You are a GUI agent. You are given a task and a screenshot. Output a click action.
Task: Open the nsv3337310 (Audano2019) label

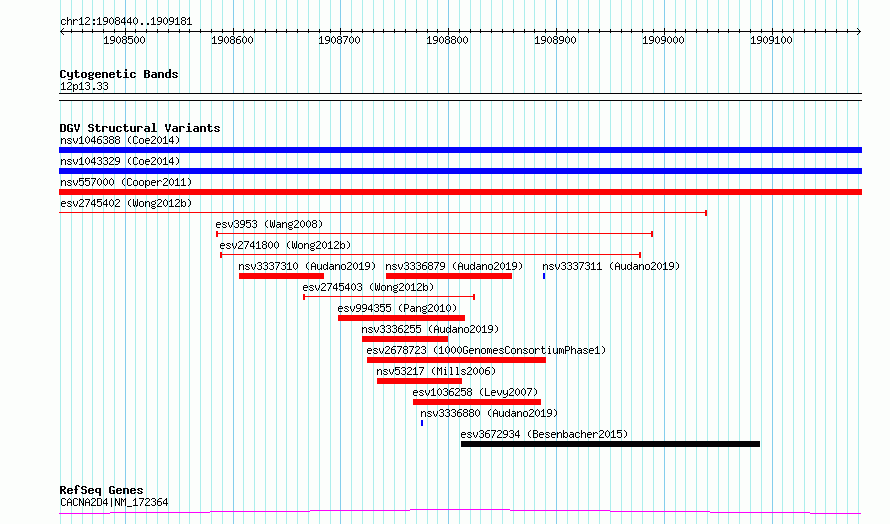point(307,266)
